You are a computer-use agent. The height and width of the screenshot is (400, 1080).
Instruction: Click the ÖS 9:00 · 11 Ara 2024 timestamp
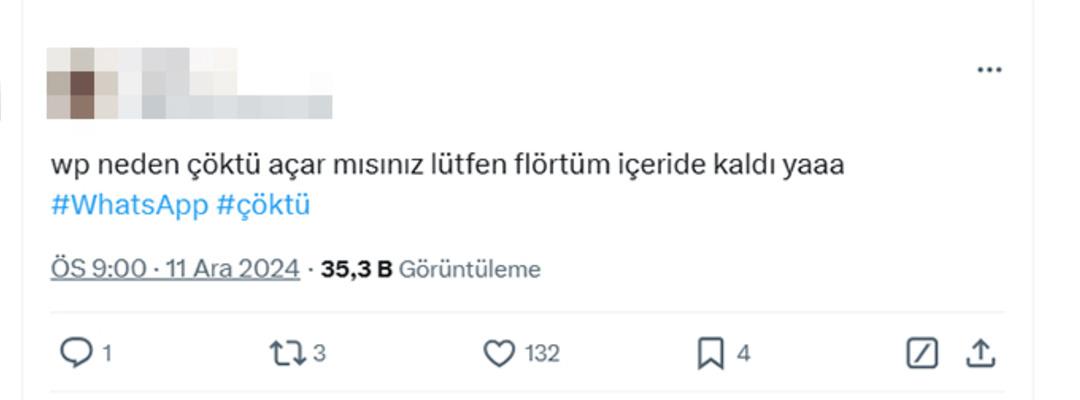(x=175, y=269)
